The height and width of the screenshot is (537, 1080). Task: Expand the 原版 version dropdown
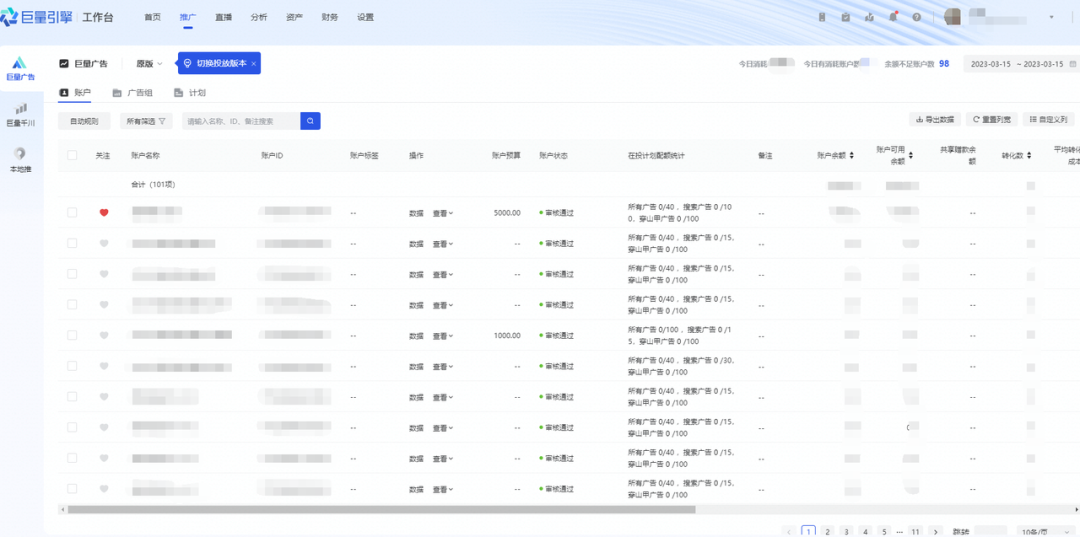(x=149, y=63)
